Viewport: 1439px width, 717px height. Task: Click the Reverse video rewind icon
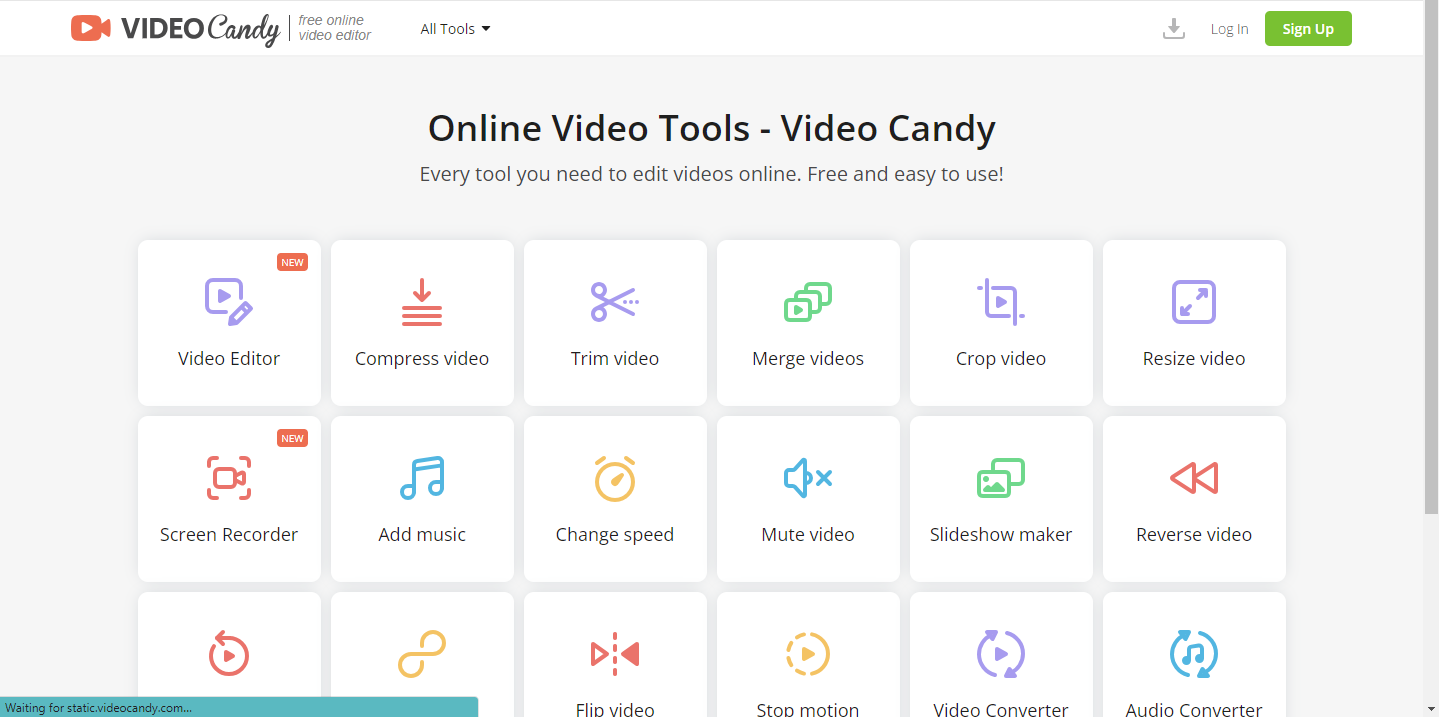(1194, 478)
